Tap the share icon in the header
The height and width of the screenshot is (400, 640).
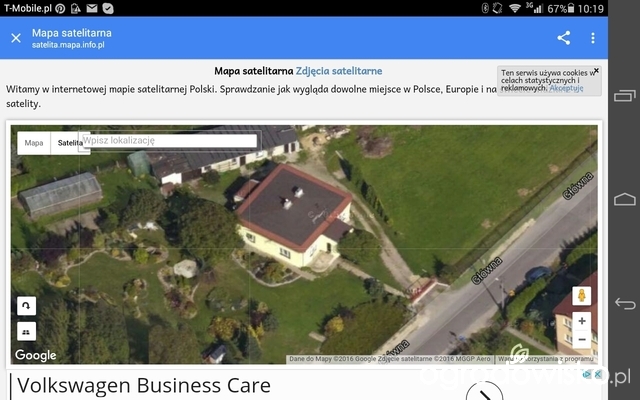[x=563, y=38]
